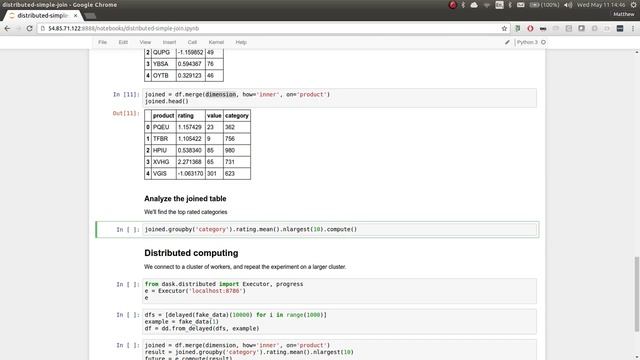This screenshot has width=640, height=360.
Task: Click the Analyze the joined table heading
Action: pyautogui.click(x=185, y=199)
